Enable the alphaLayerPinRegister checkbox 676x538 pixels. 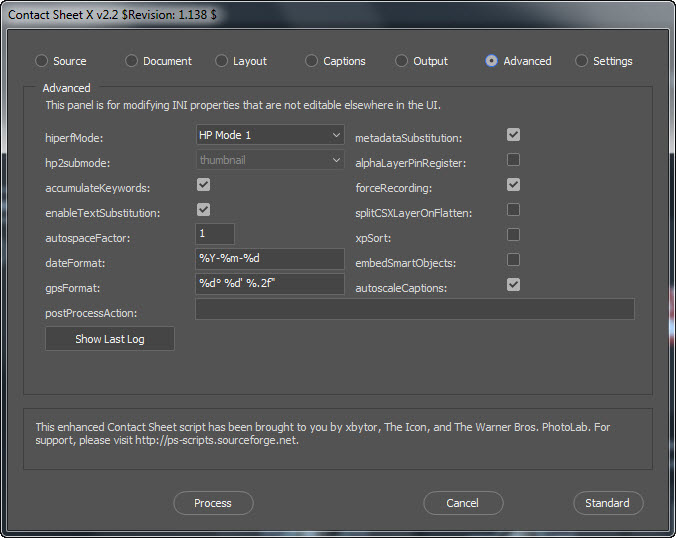[x=513, y=160]
